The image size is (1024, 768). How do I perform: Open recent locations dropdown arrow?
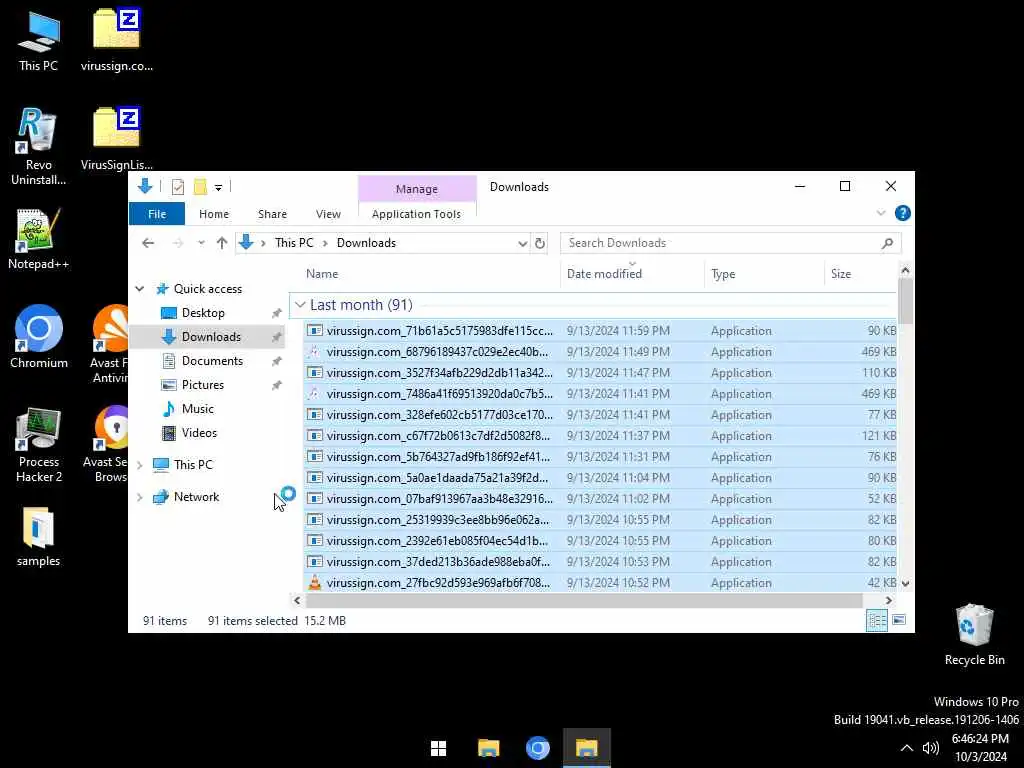click(201, 243)
